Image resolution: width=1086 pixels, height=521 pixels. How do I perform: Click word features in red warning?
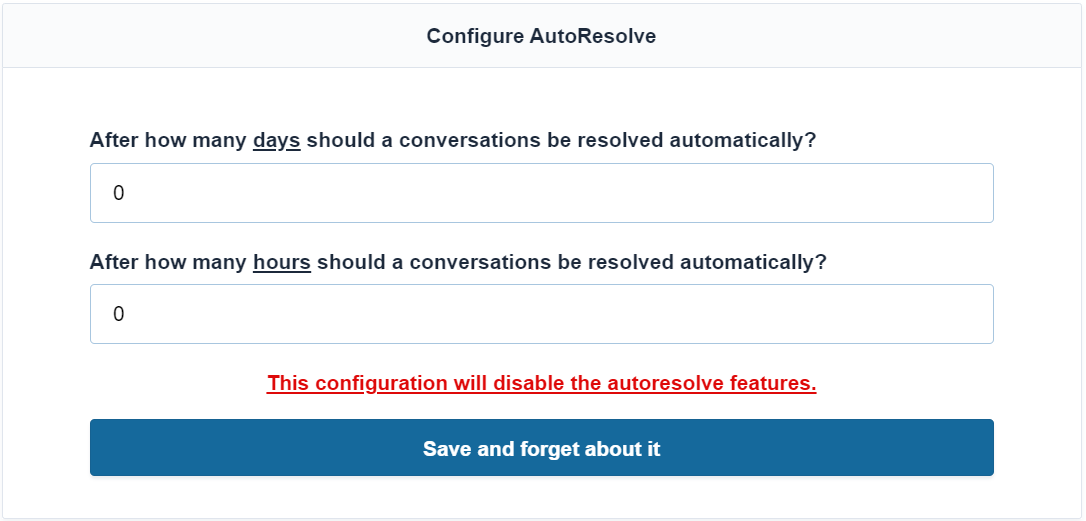click(773, 383)
